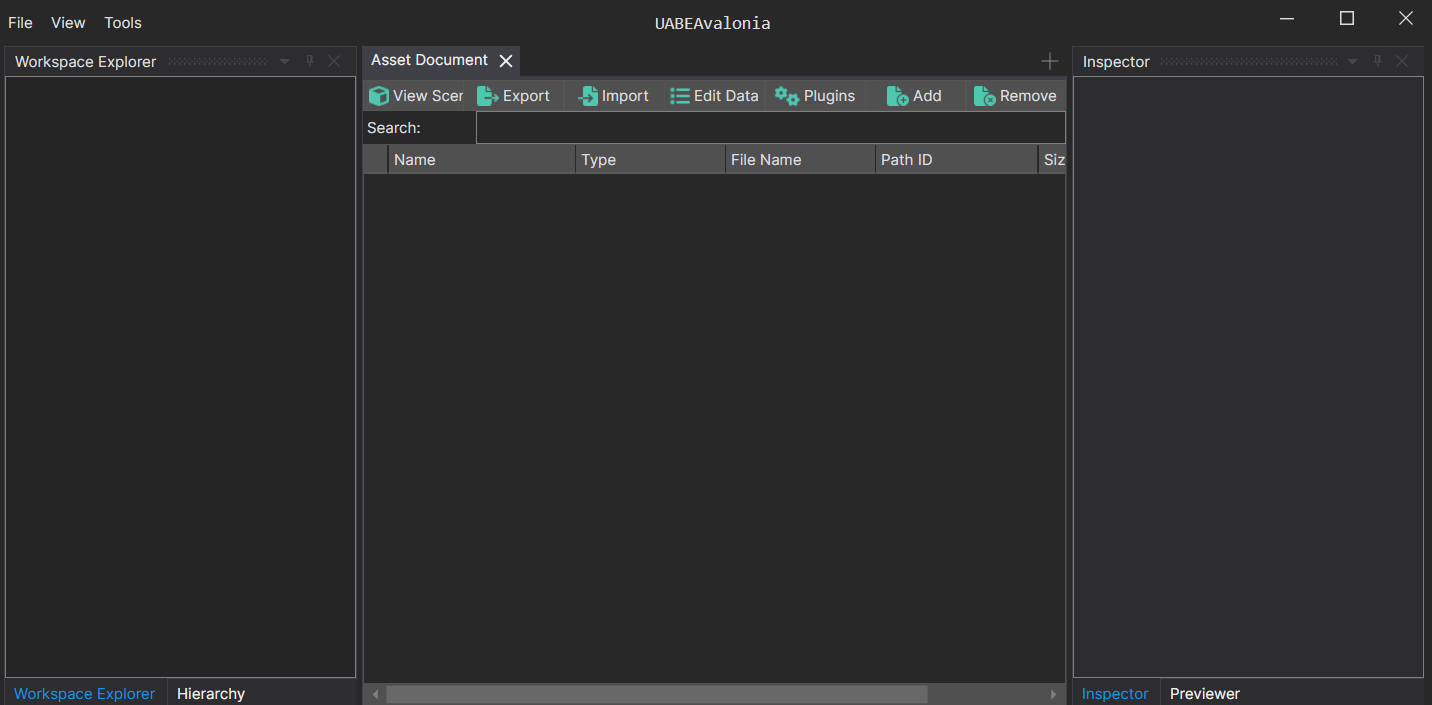
Task: Click the Add asset button
Action: point(914,96)
